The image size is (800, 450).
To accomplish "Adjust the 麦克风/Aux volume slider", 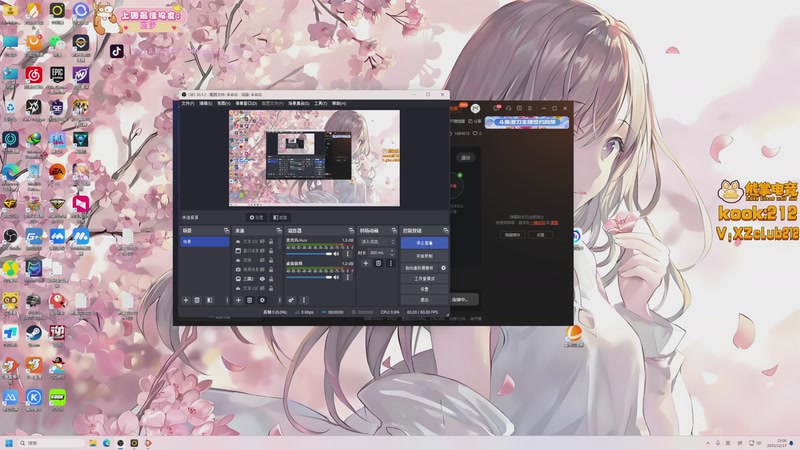I will point(309,254).
